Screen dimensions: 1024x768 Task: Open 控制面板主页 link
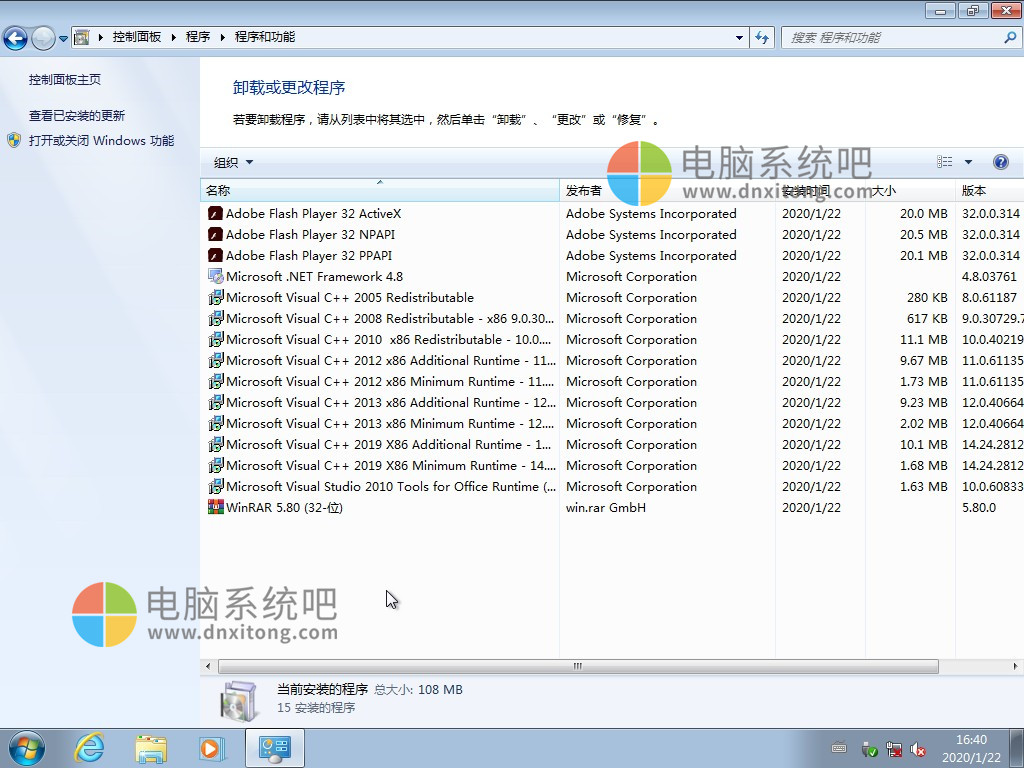click(x=65, y=79)
